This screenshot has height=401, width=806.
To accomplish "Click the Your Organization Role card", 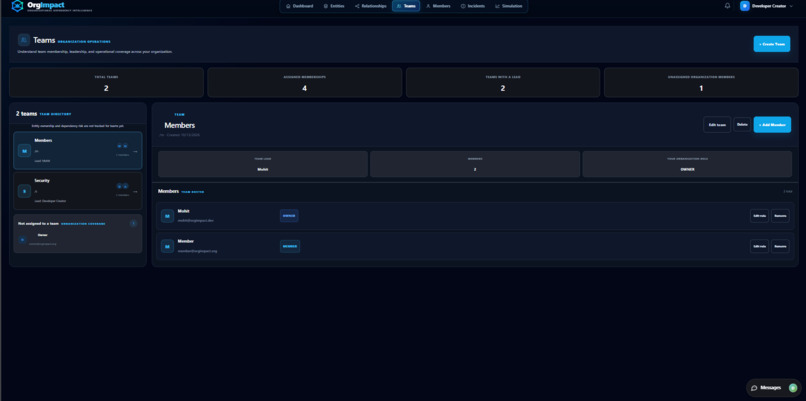I will pyautogui.click(x=687, y=164).
